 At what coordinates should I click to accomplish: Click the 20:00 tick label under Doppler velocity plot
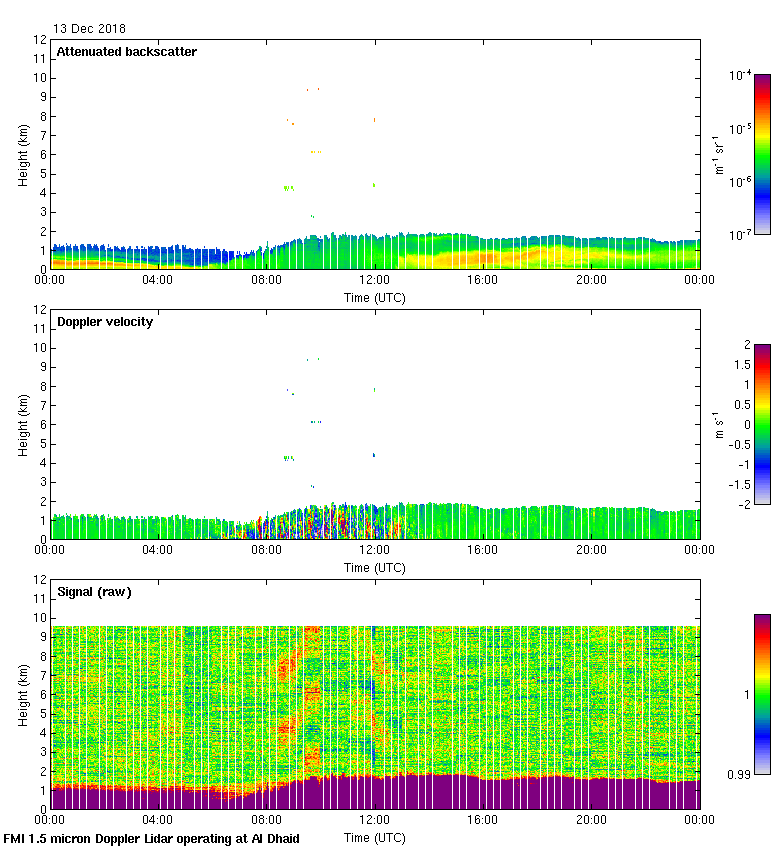pos(591,550)
